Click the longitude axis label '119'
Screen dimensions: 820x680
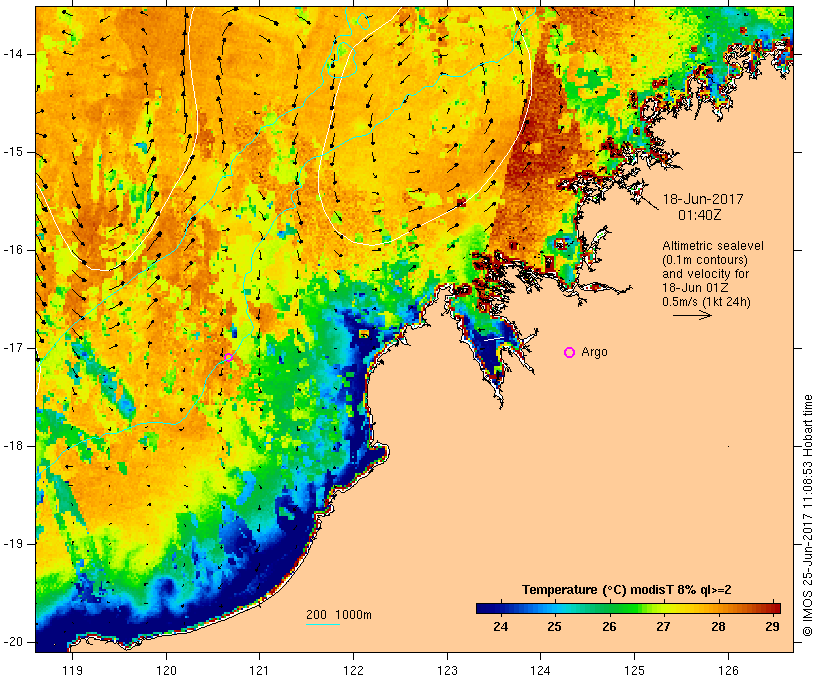click(x=72, y=670)
